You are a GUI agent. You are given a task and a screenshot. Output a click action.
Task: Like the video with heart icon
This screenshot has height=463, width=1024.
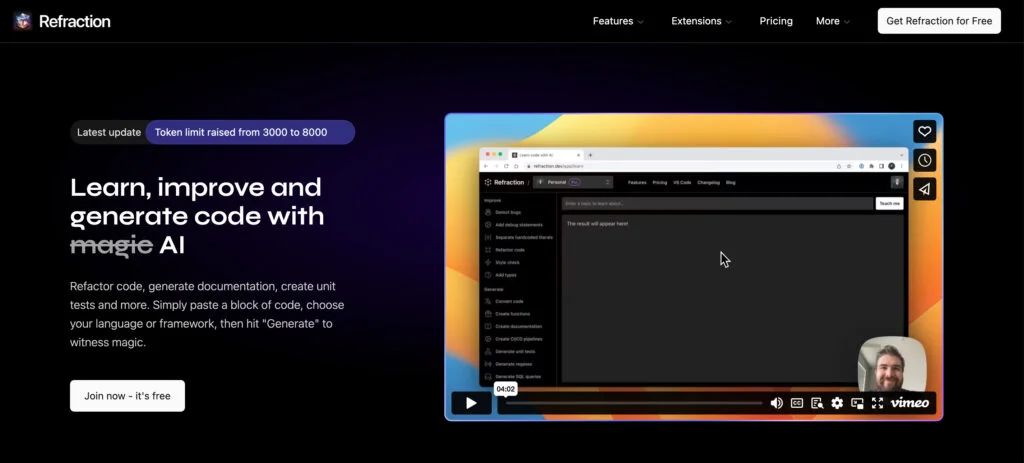pyautogui.click(x=924, y=131)
